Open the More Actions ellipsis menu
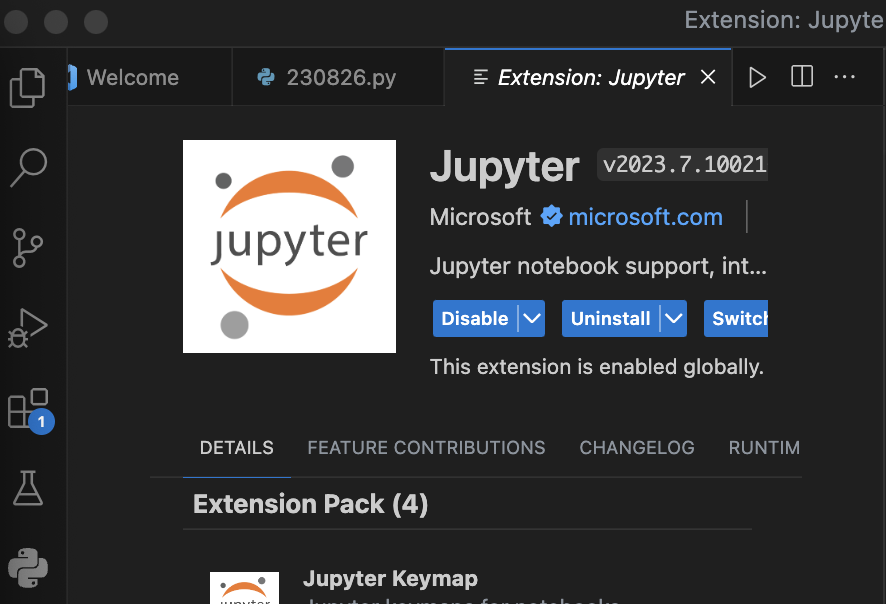886x604 pixels. [x=845, y=77]
